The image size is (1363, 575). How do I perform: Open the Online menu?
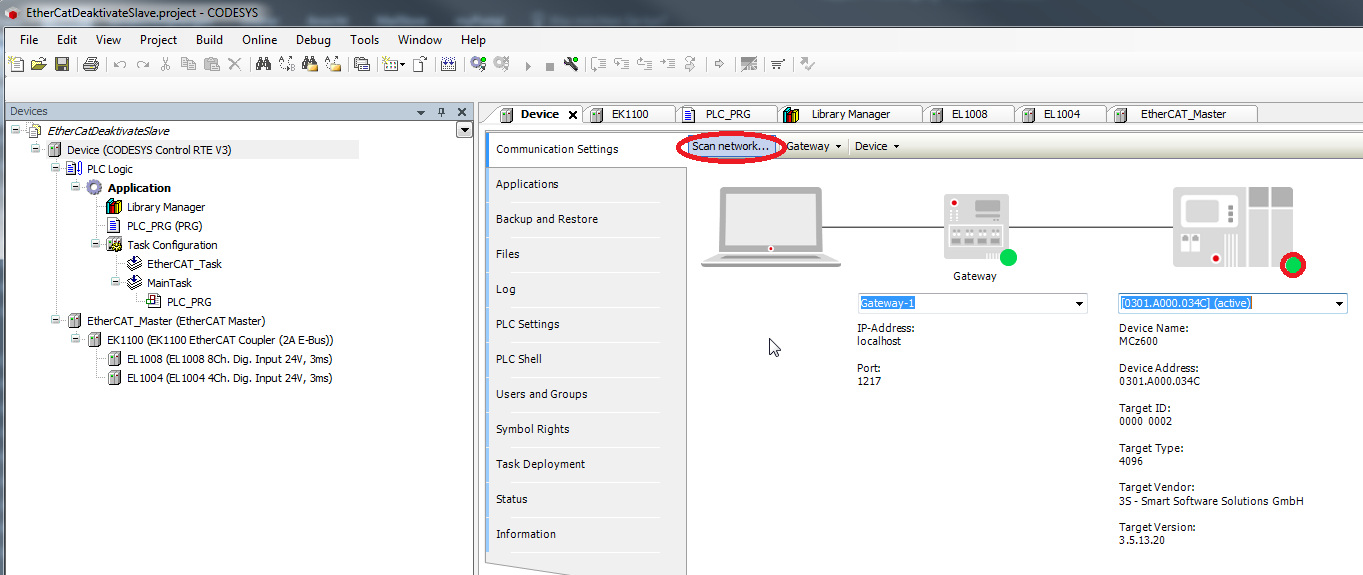pyautogui.click(x=259, y=40)
